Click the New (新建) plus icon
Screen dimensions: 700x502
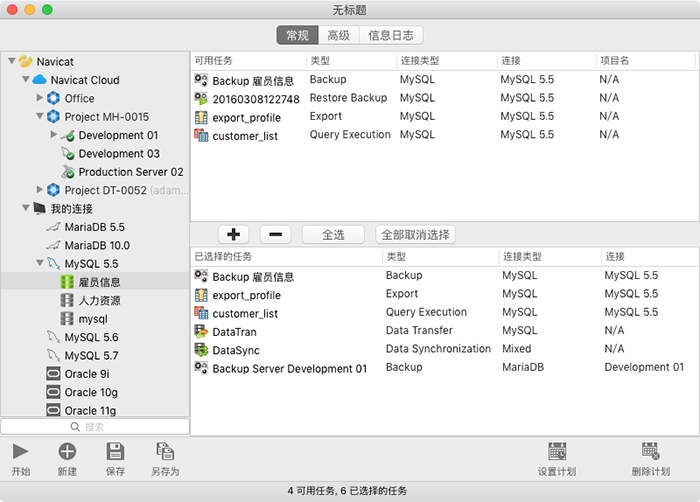coord(67,452)
